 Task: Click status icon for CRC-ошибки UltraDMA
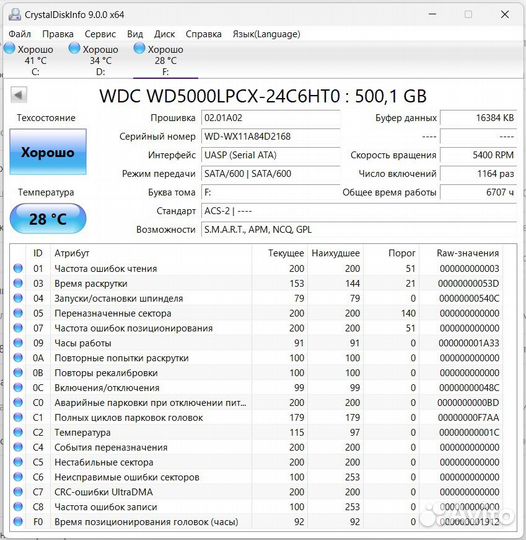coord(18,492)
